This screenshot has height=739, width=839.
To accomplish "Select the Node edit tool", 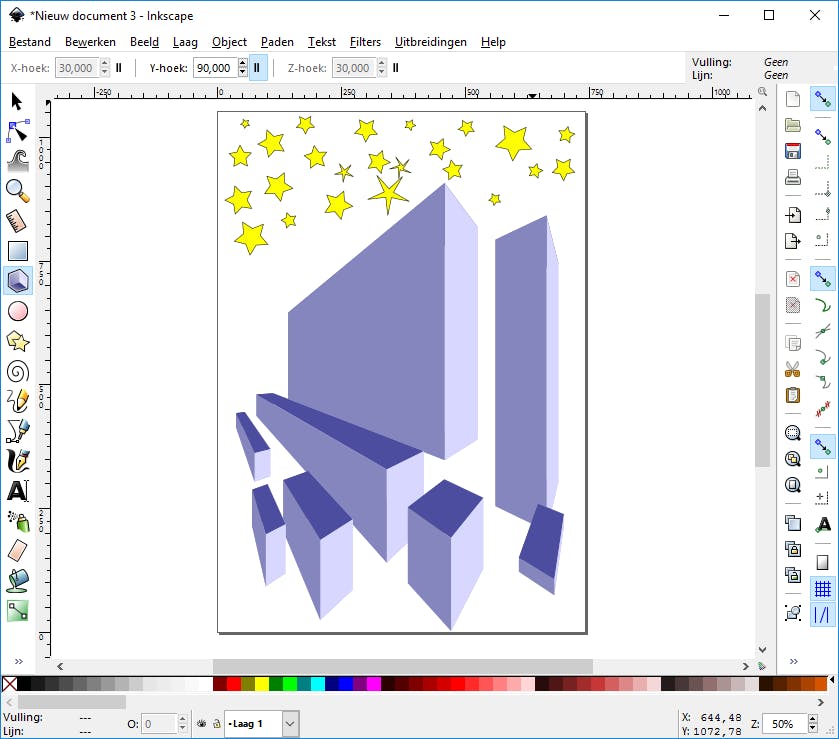I will (18, 130).
